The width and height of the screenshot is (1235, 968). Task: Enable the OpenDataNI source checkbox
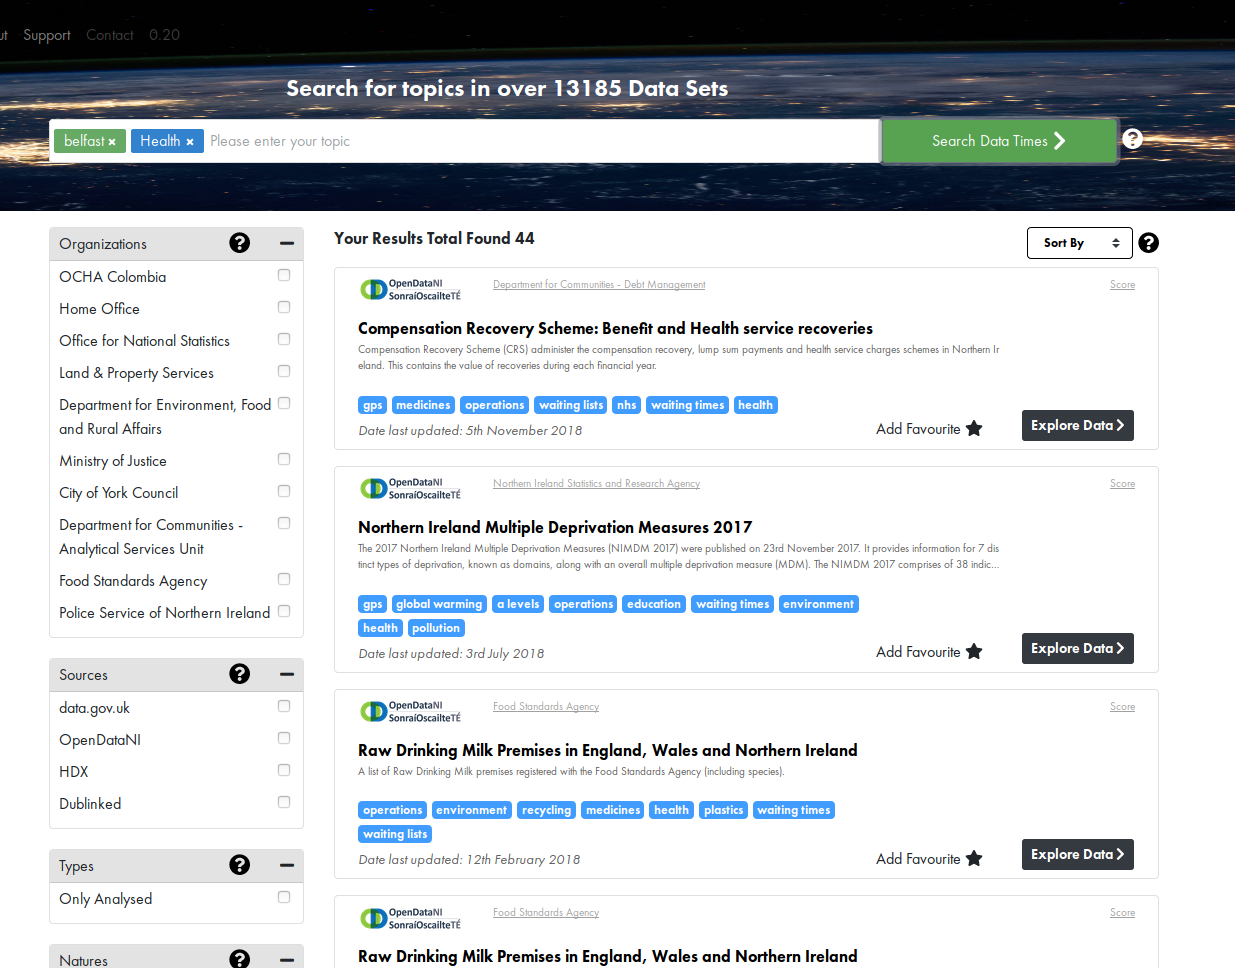click(x=284, y=738)
